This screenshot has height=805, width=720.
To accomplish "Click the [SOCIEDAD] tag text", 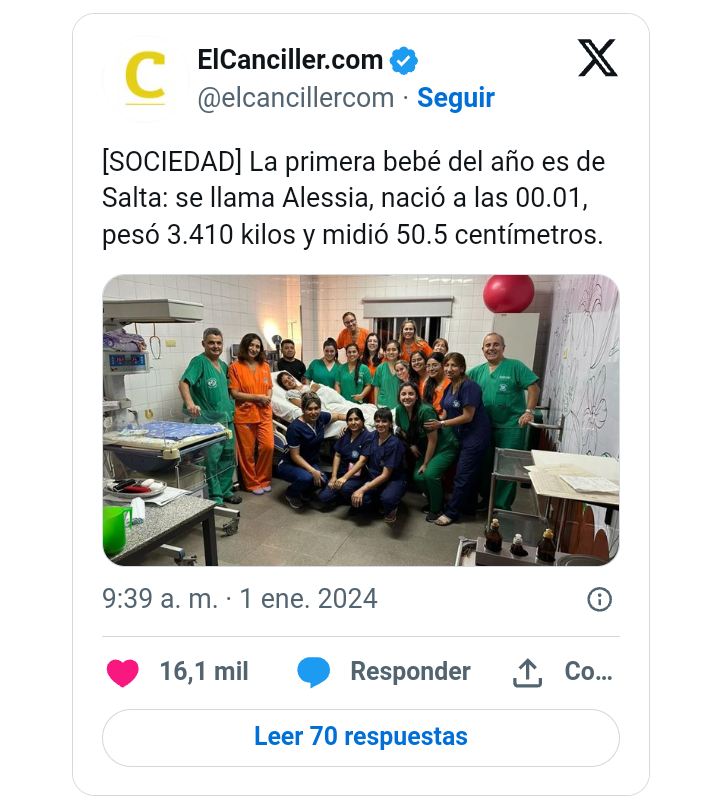I will coord(172,162).
